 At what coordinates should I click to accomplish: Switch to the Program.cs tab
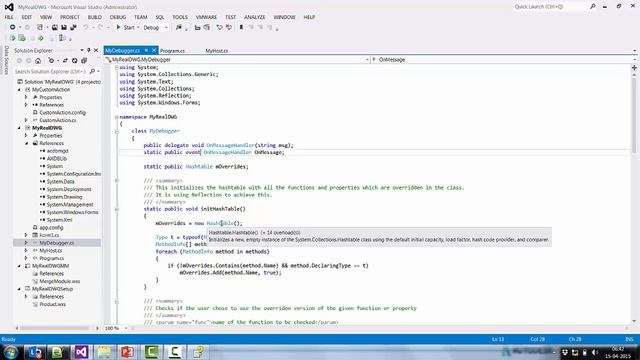[172, 51]
